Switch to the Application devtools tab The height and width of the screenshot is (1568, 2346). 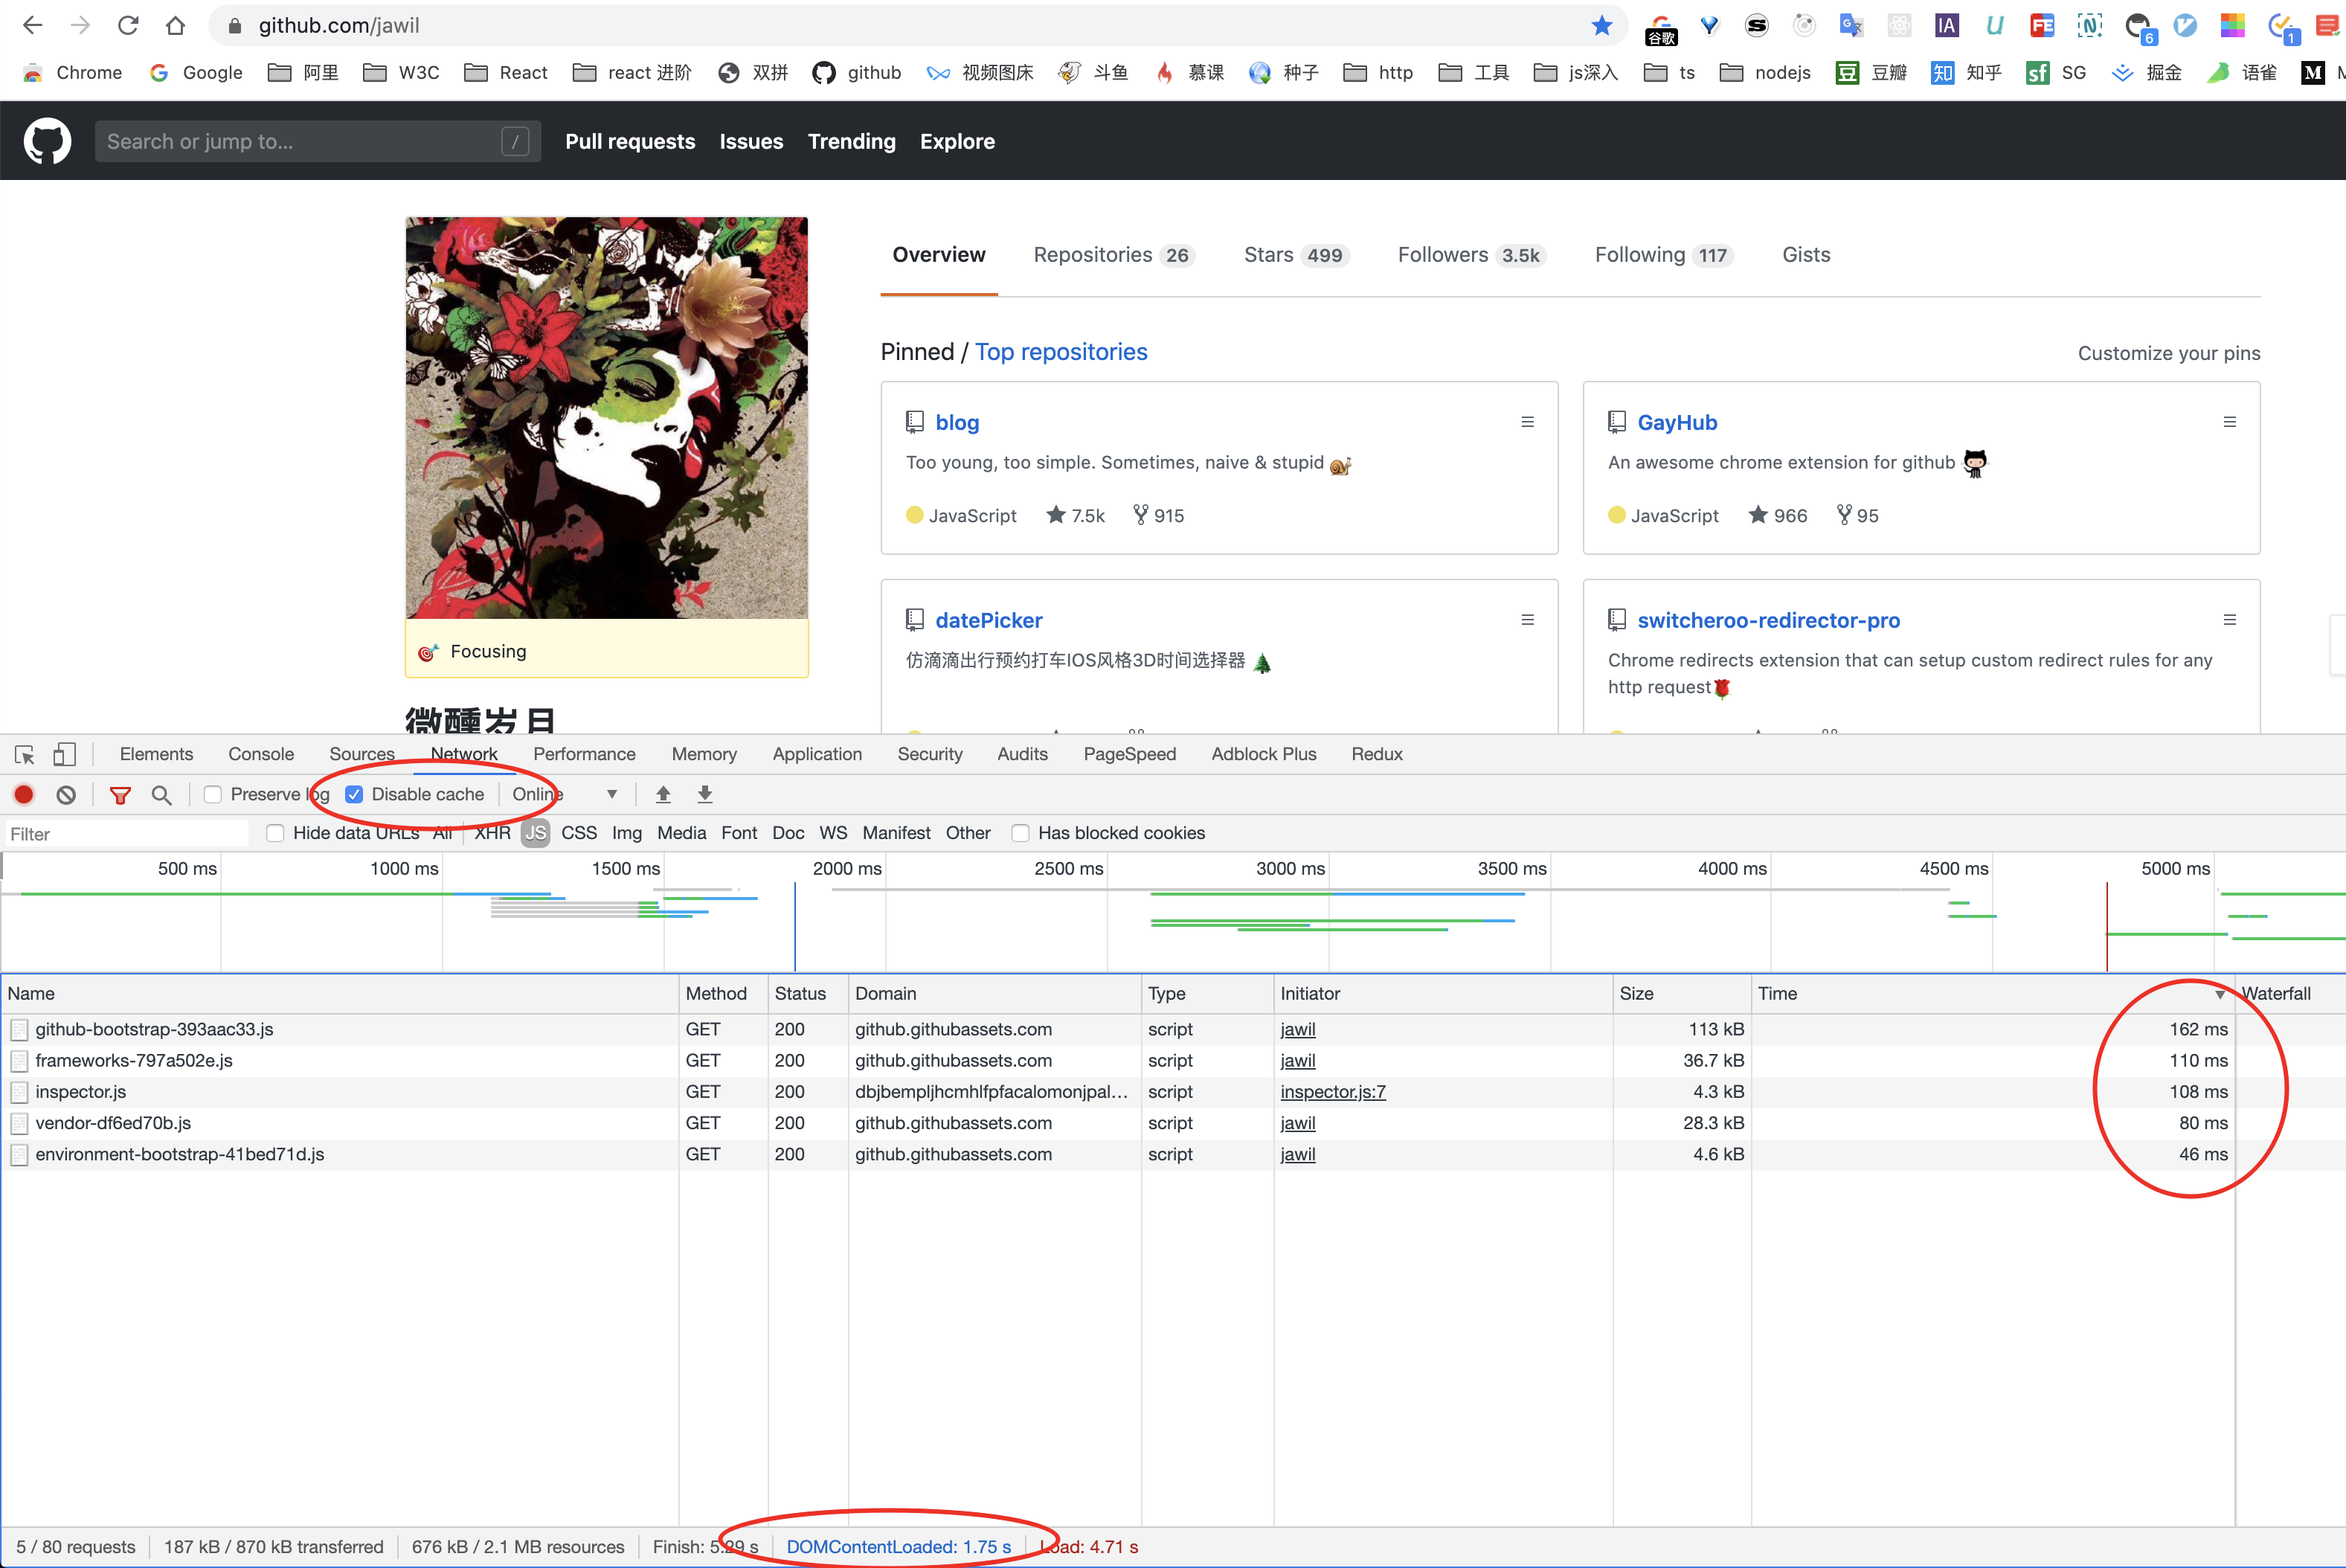coord(817,755)
